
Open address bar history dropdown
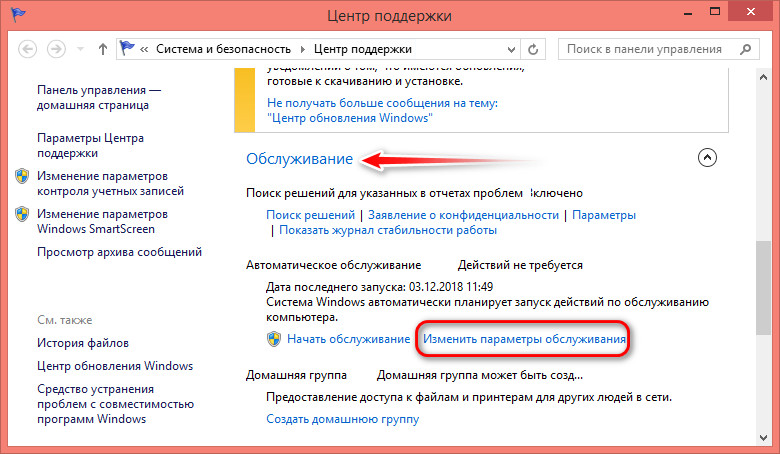coord(511,49)
